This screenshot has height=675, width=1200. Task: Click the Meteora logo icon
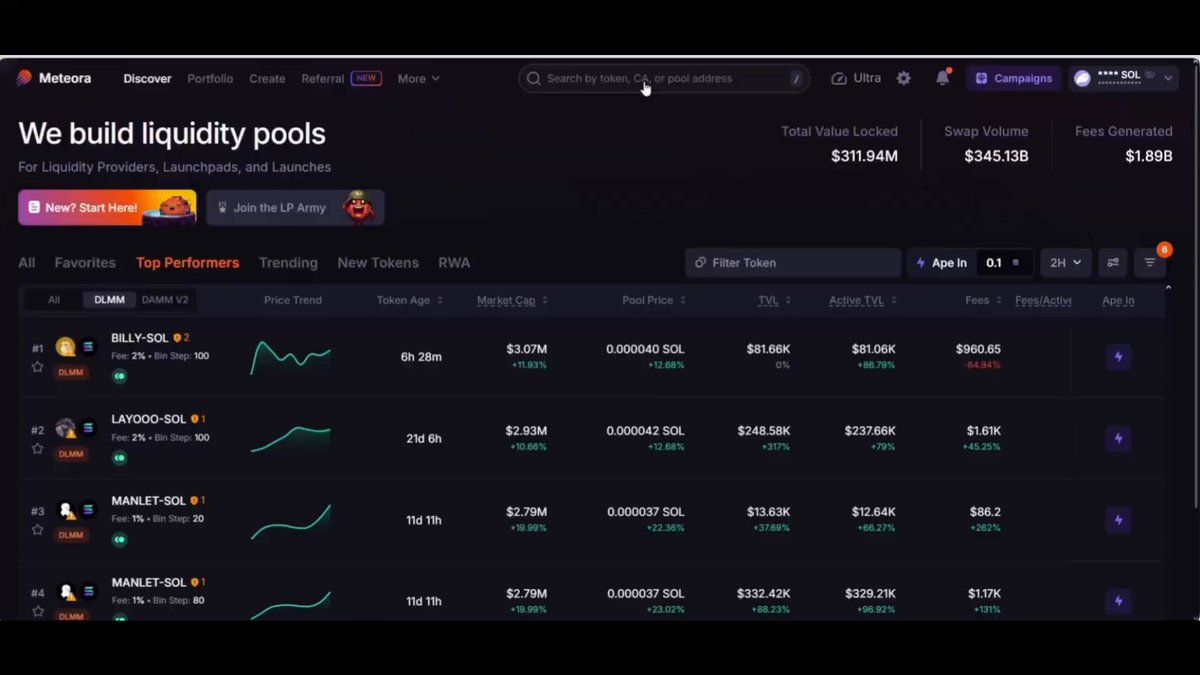25,78
